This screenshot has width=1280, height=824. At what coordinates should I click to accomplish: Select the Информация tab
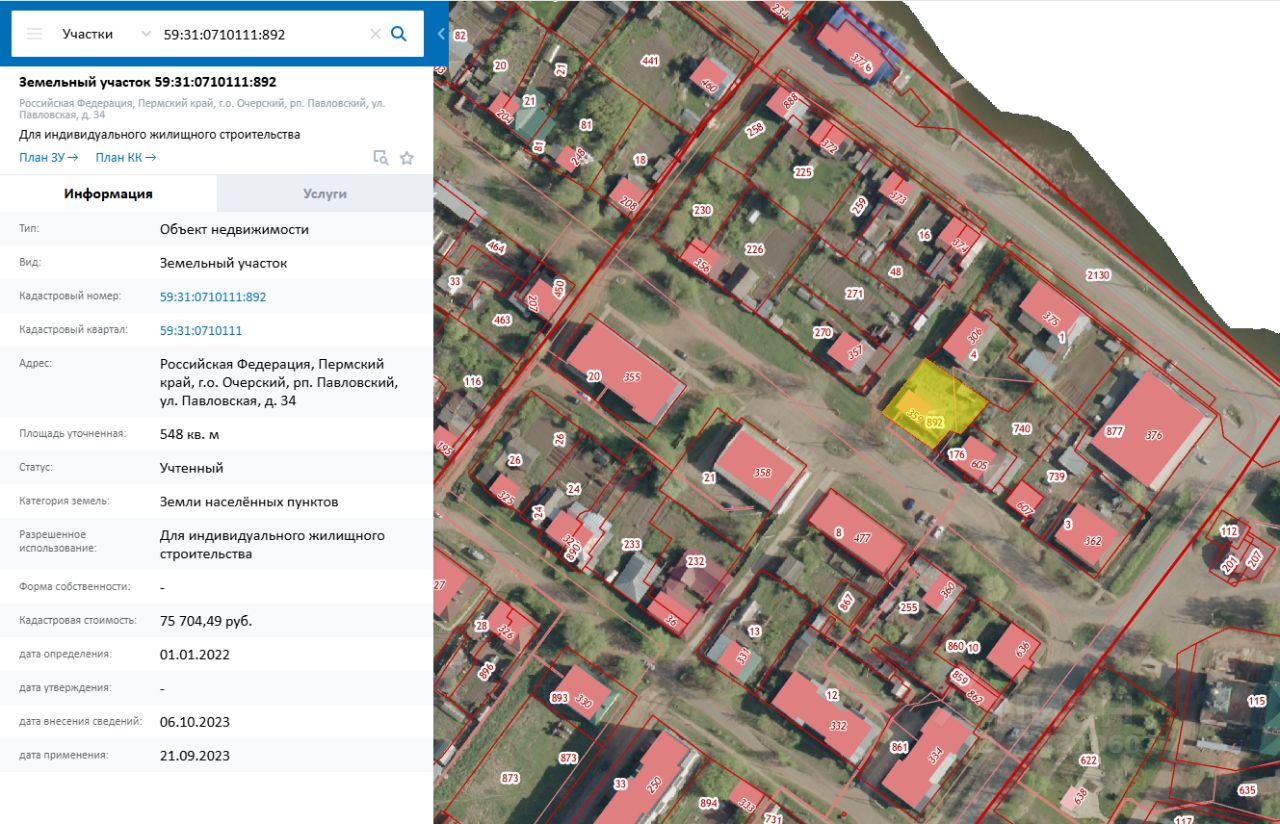click(108, 194)
